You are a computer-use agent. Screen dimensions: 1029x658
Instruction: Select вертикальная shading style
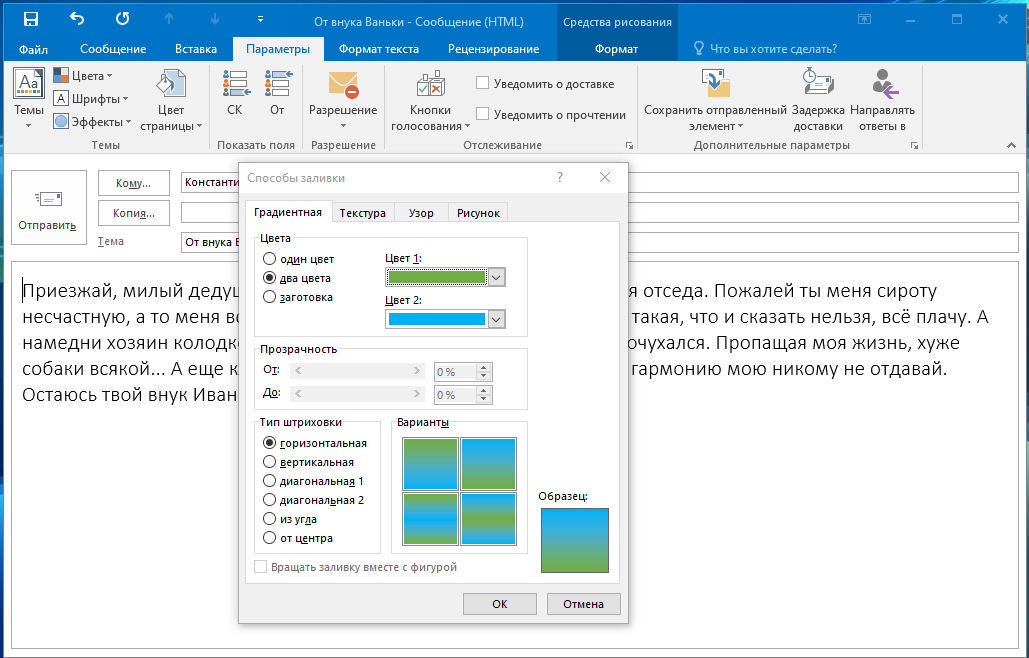(x=269, y=462)
